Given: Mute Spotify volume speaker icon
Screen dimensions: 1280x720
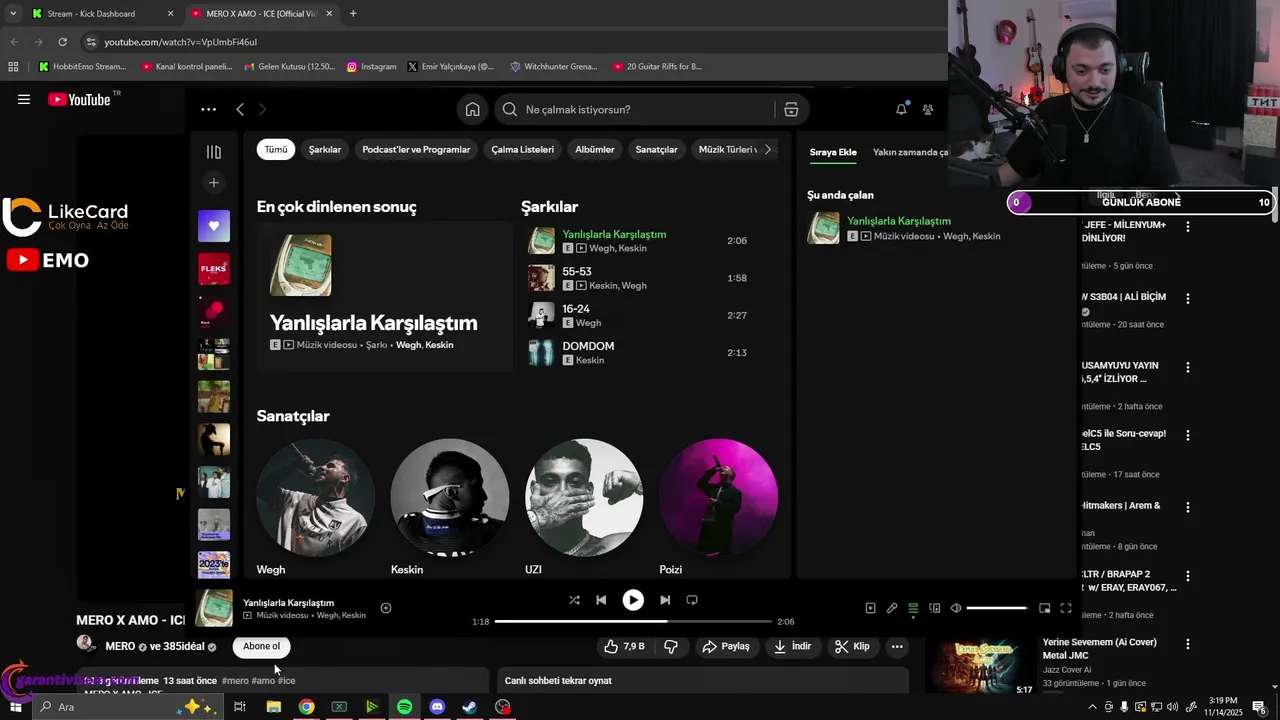Looking at the screenshot, I should [956, 608].
